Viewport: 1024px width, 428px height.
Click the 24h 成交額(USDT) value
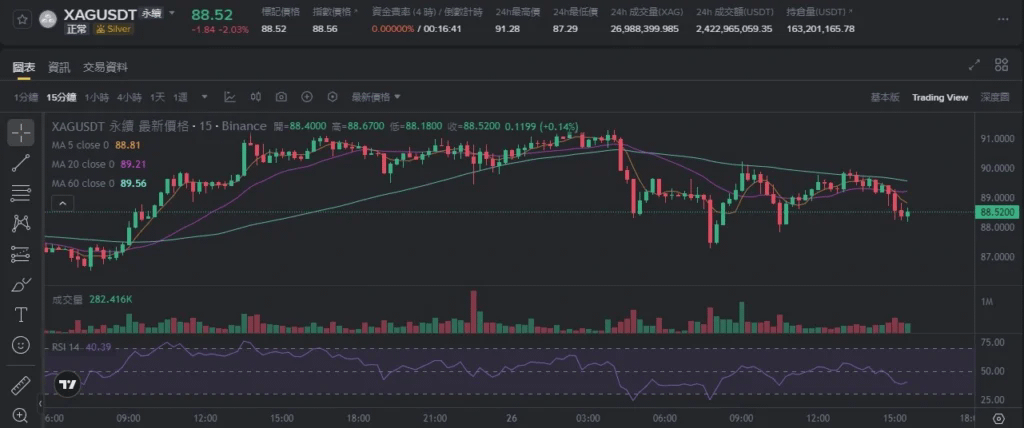734,29
